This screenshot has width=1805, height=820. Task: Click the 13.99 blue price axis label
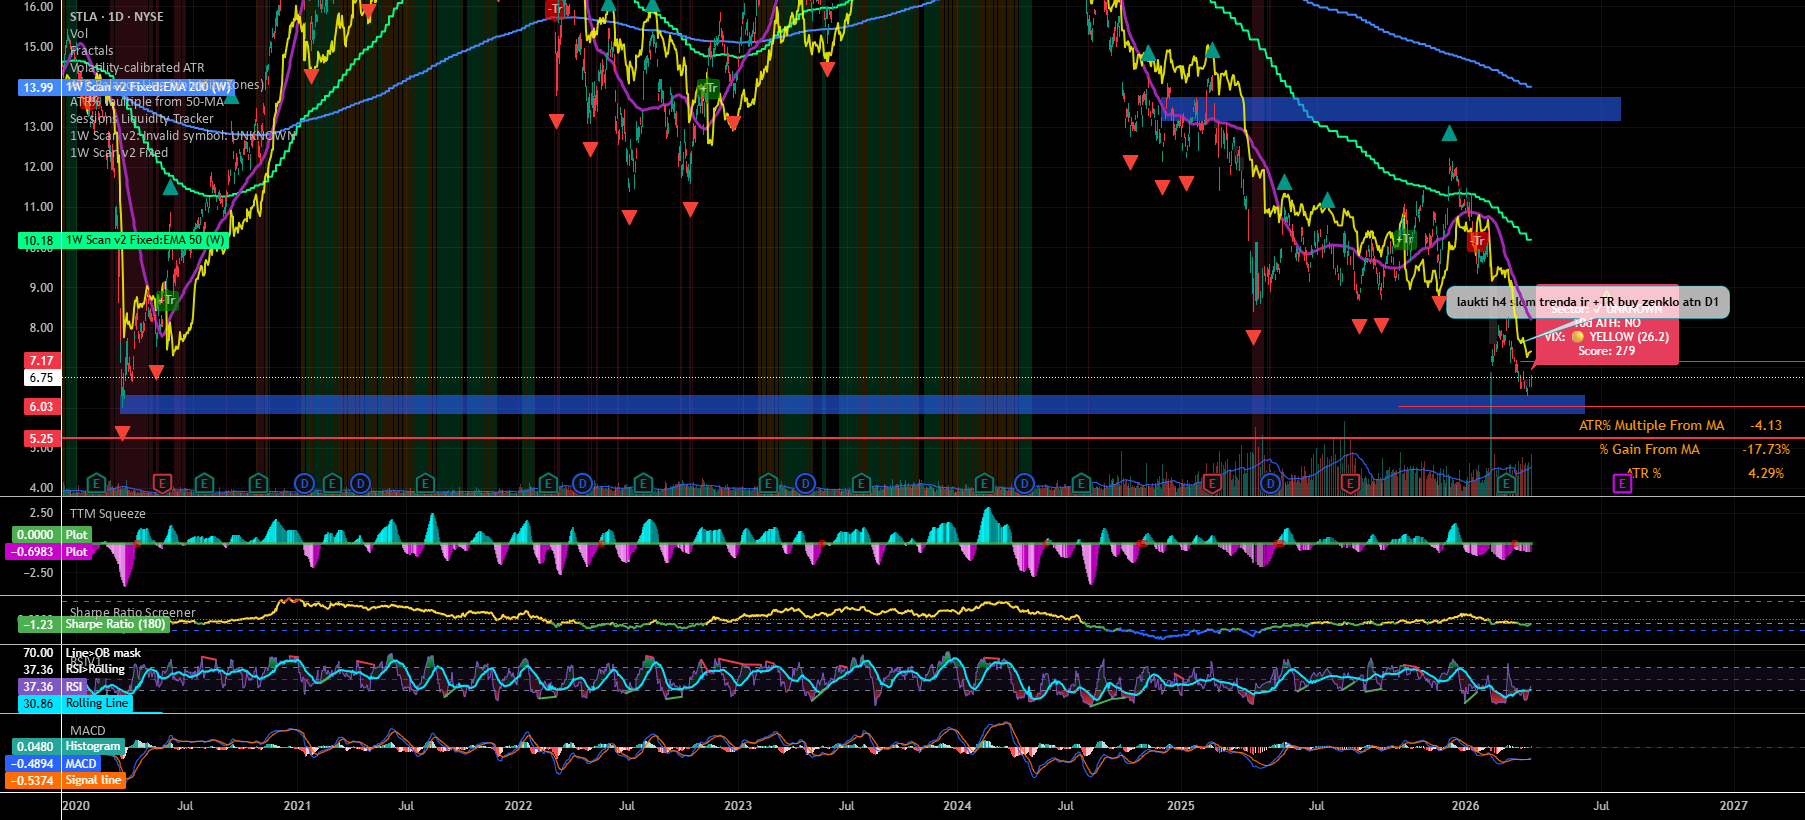(38, 88)
